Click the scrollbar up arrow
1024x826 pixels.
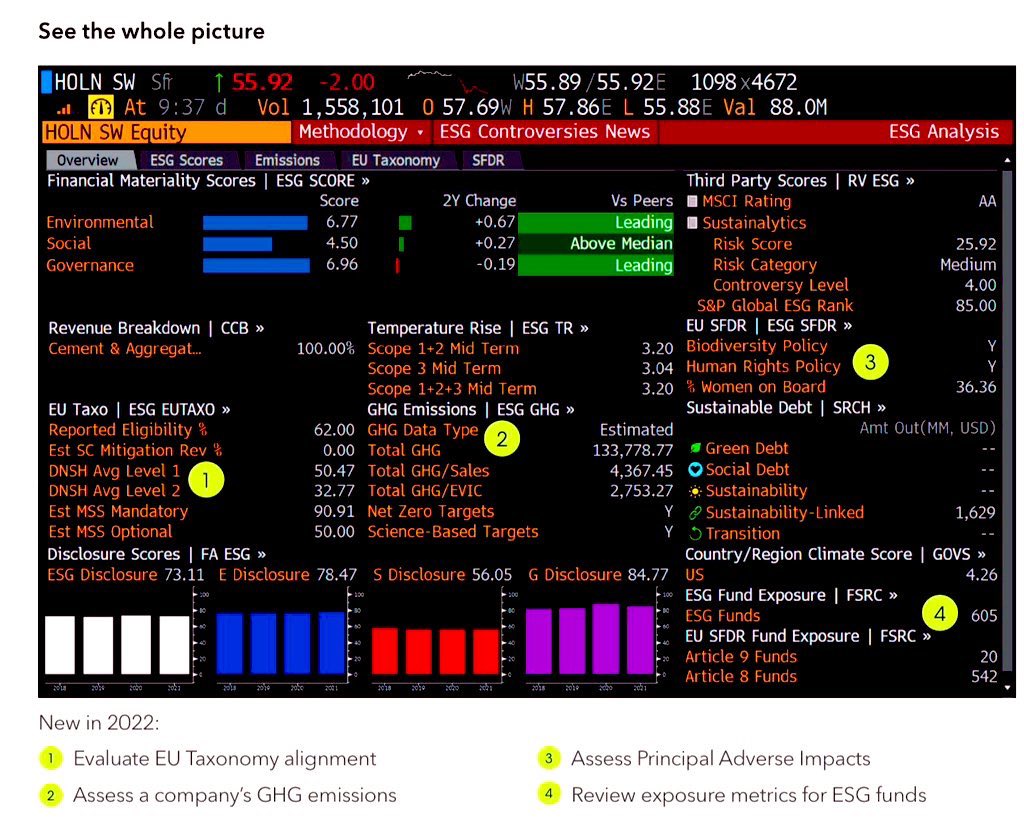pyautogui.click(x=1007, y=161)
